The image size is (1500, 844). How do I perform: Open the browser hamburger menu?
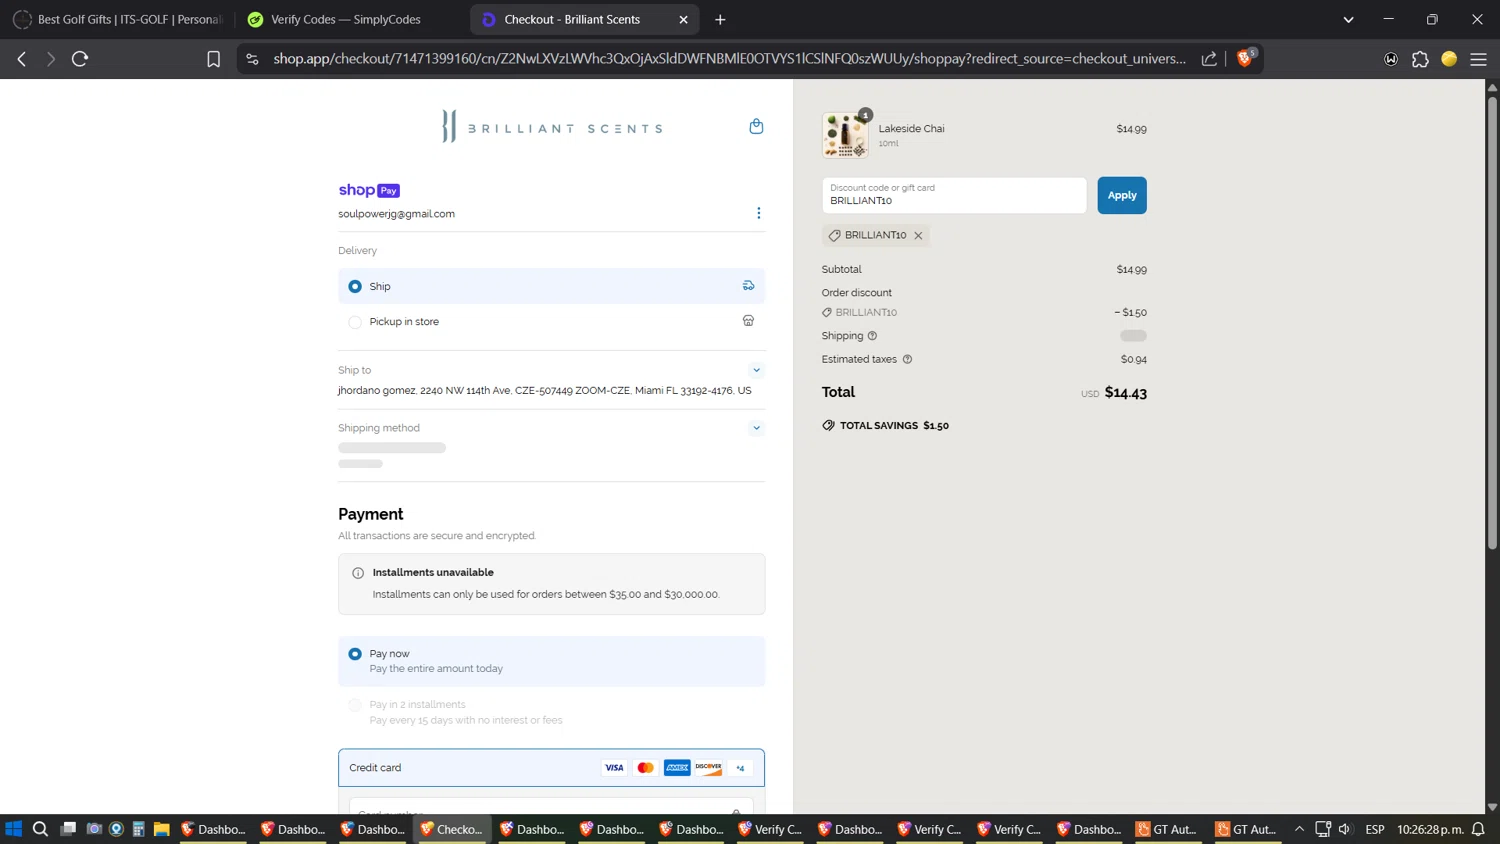[x=1478, y=59]
